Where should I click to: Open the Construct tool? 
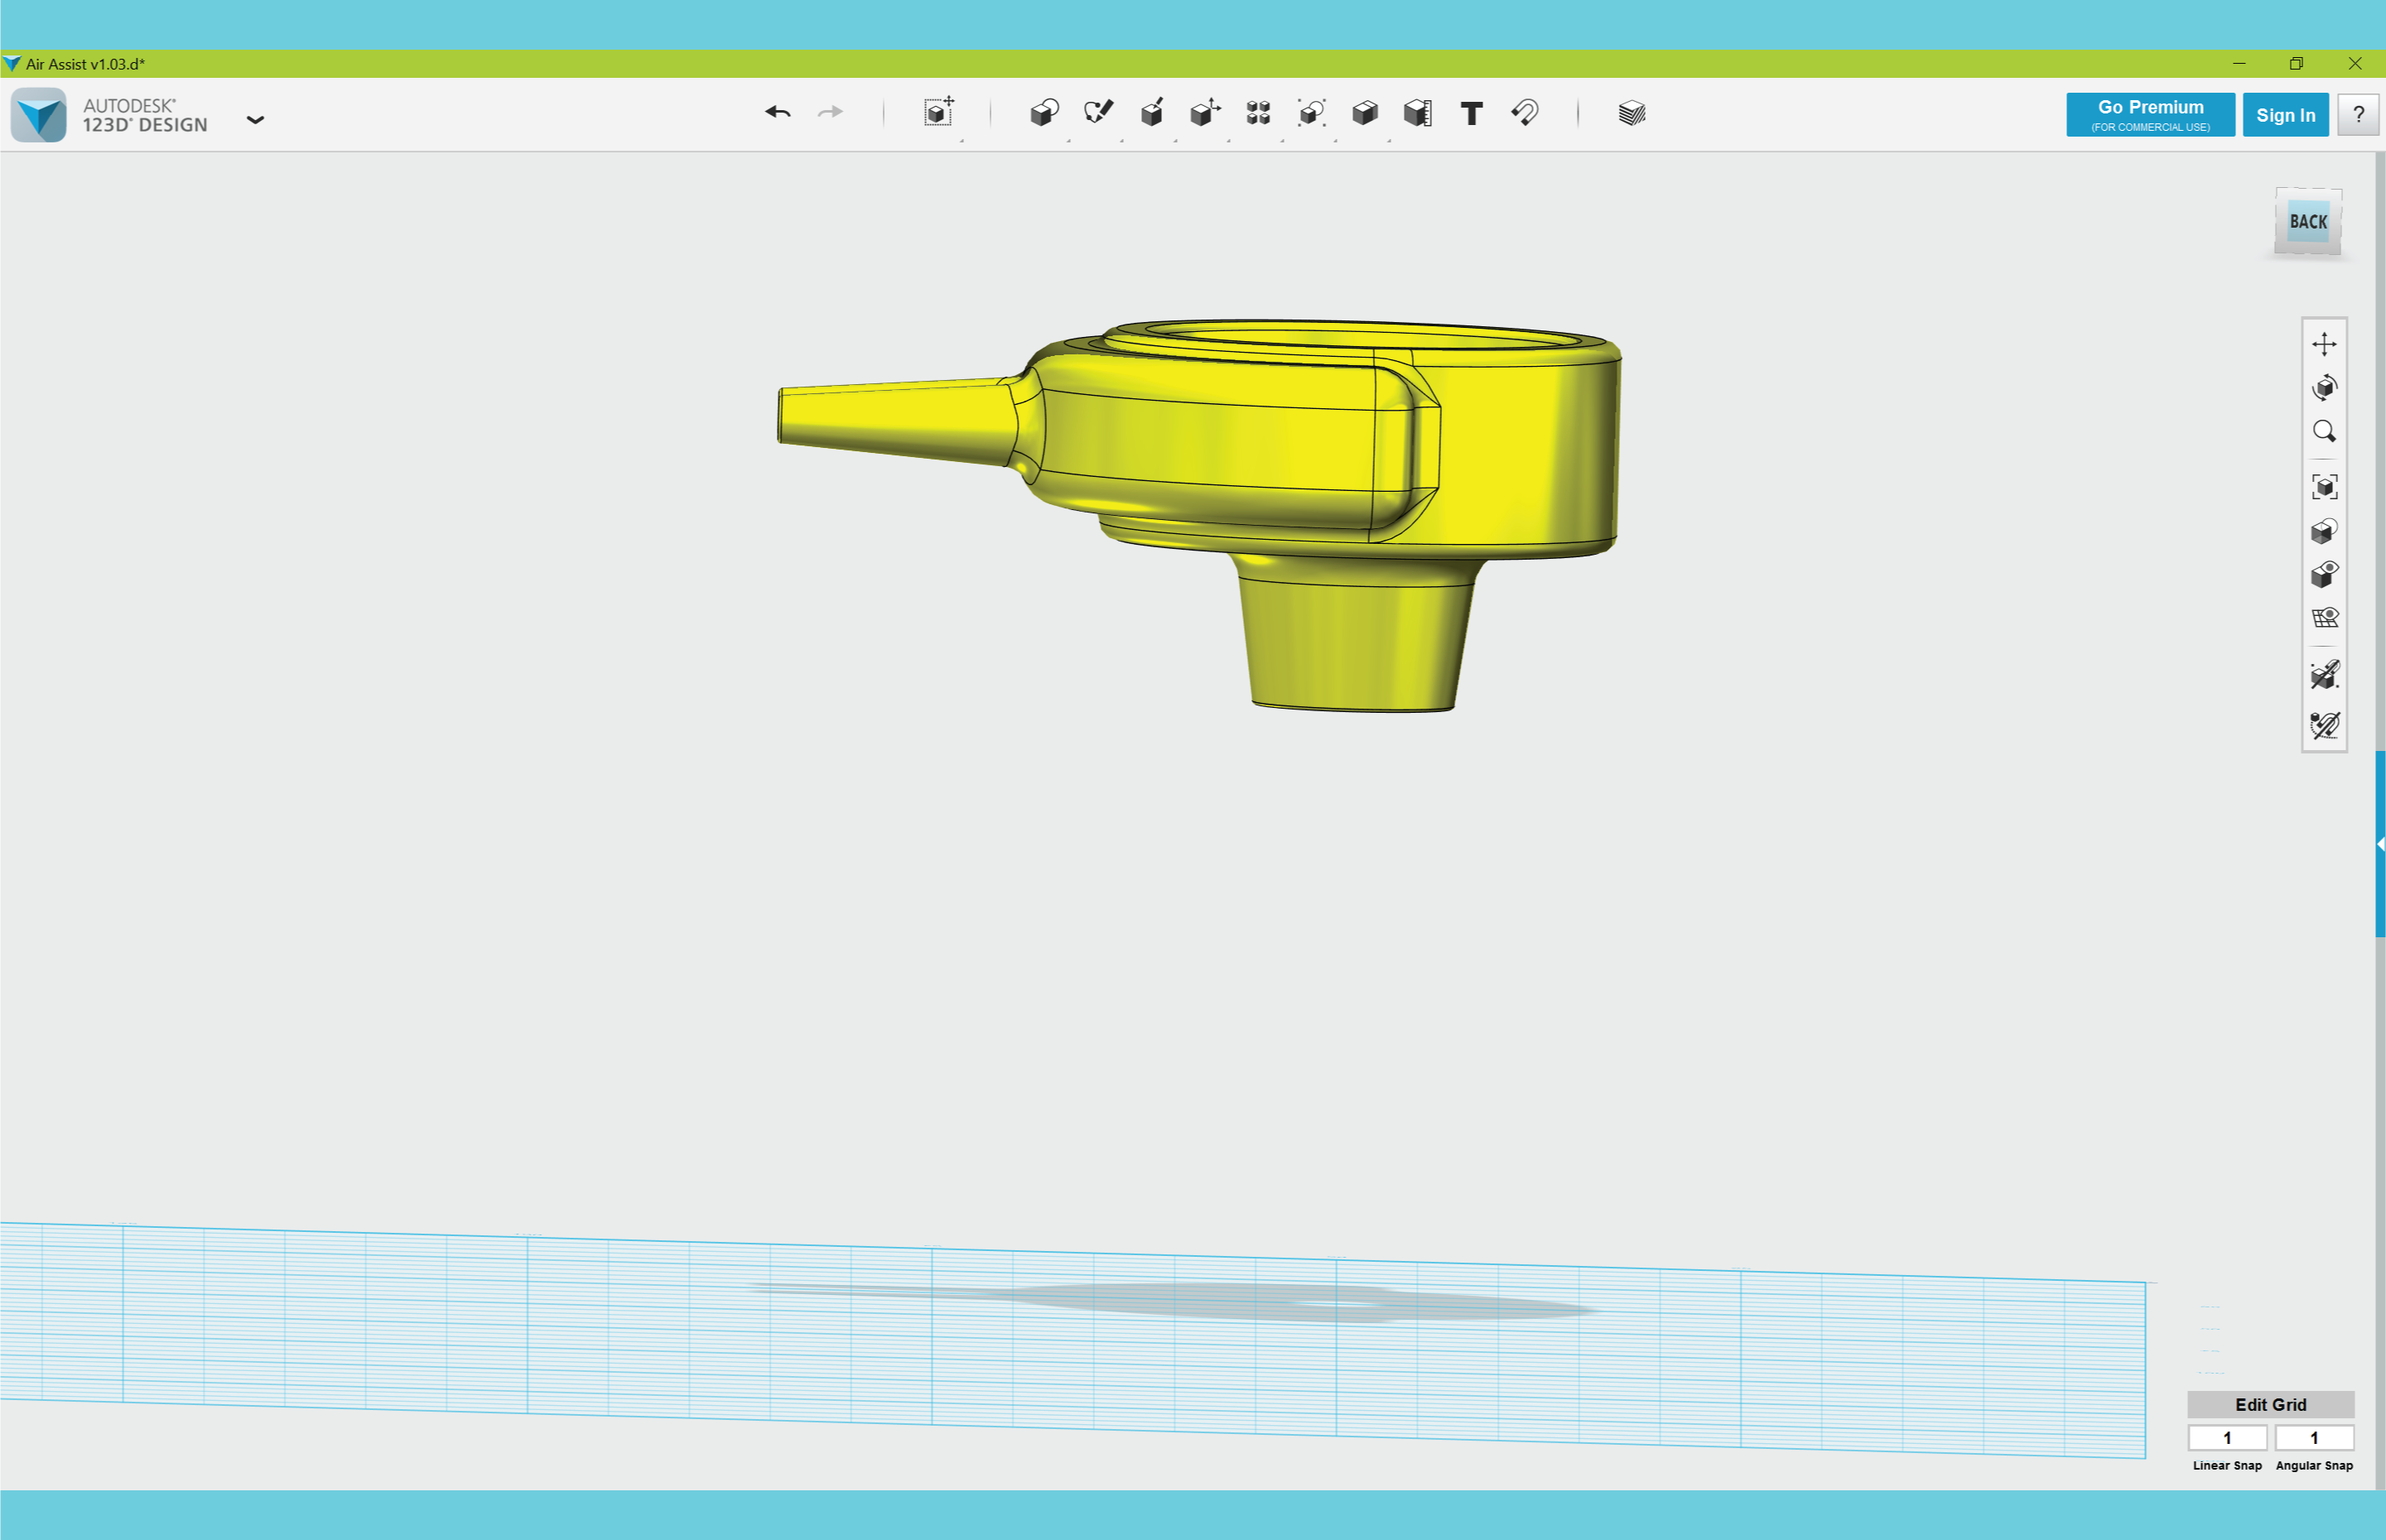1151,113
